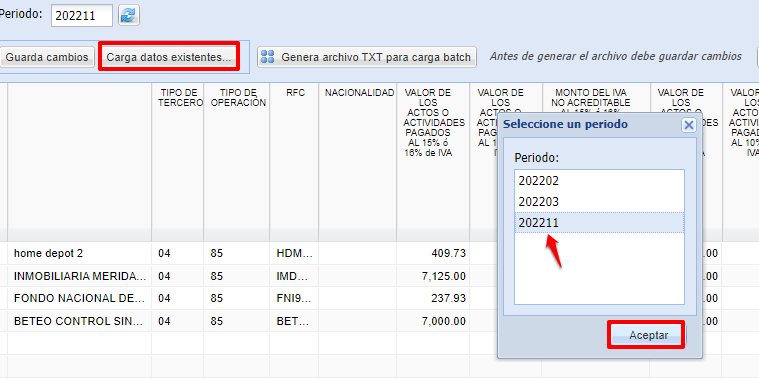Select period 202202 in the list
The width and height of the screenshot is (759, 379).
point(599,181)
